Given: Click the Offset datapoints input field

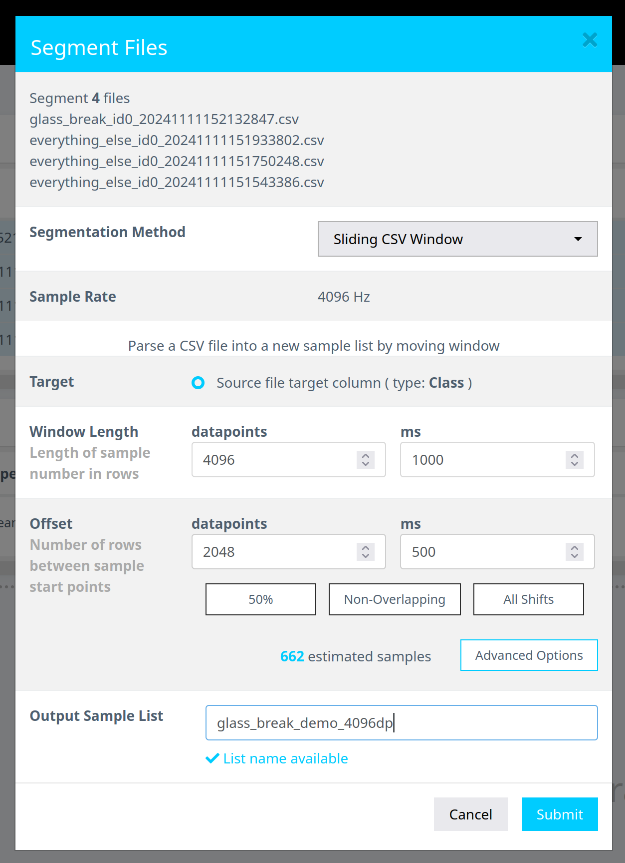Looking at the screenshot, I should click(274, 552).
